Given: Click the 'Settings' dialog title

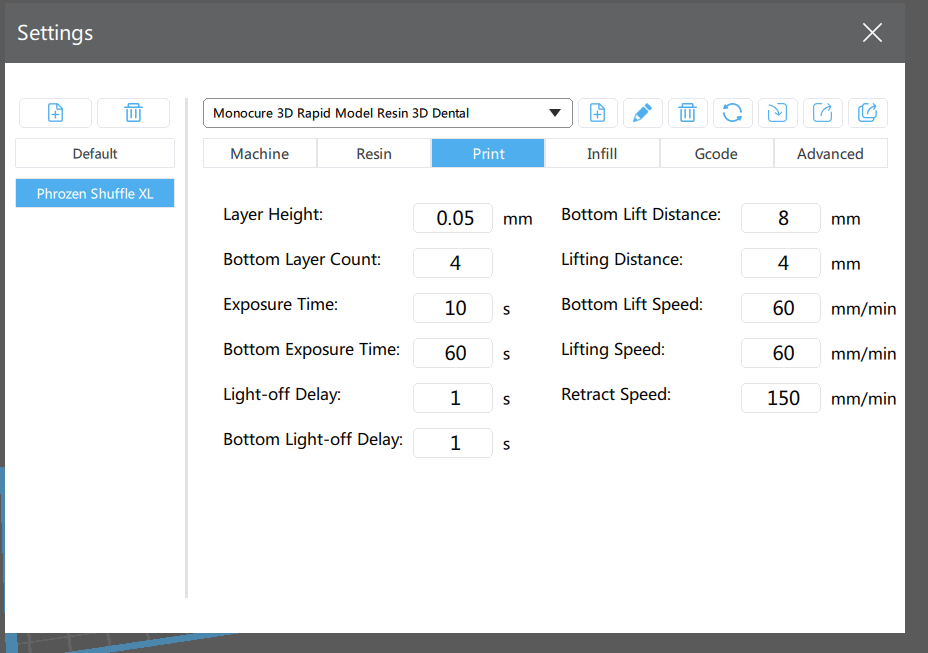Looking at the screenshot, I should pos(55,33).
